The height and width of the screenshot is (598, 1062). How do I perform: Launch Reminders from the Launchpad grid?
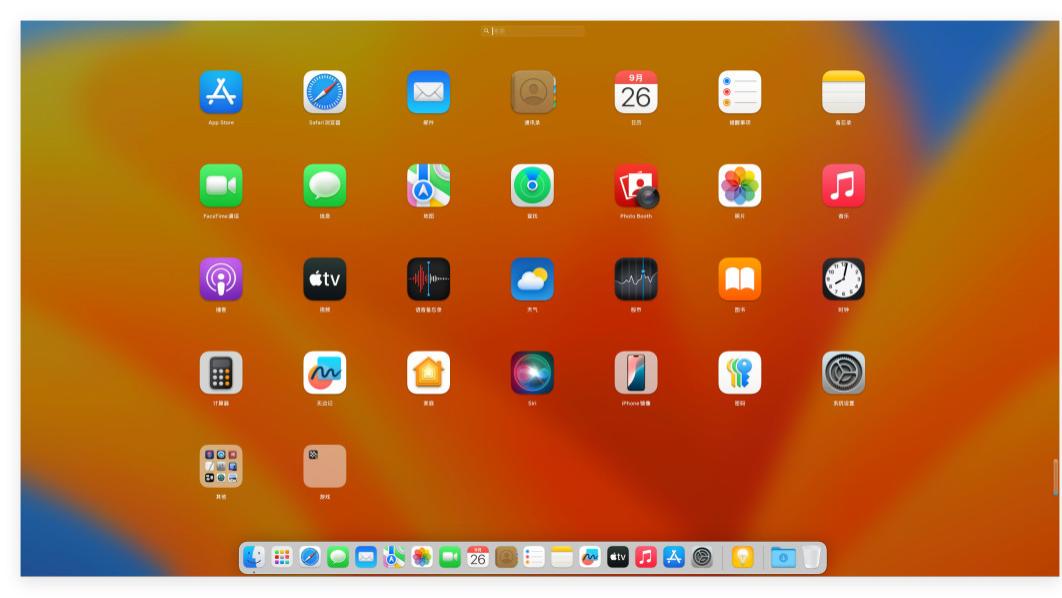(x=740, y=92)
